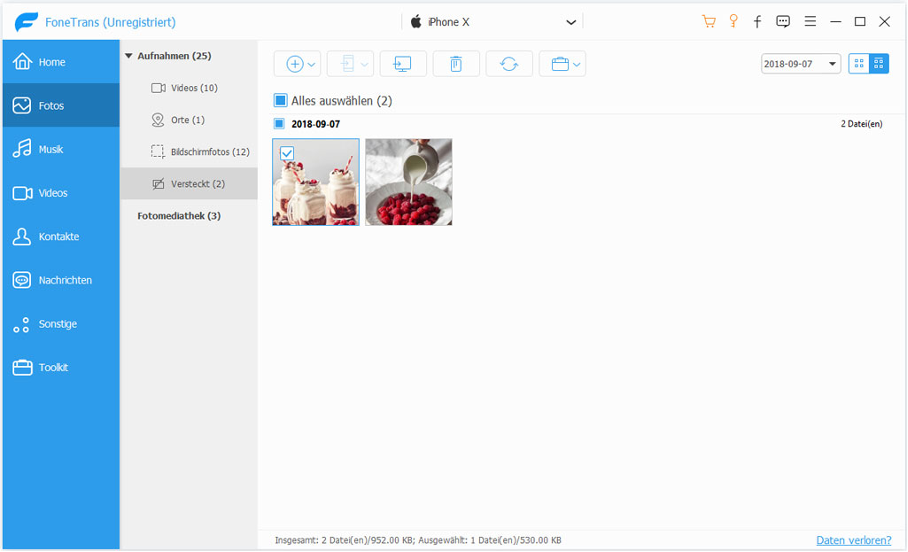Open the iPhone X device dropdown
This screenshot has width=908, height=552.
click(x=571, y=22)
